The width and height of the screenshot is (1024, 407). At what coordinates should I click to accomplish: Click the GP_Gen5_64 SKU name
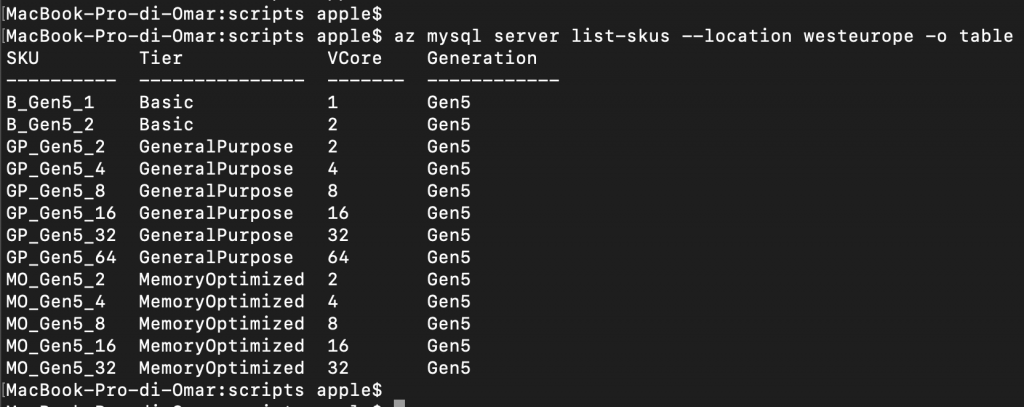(61, 257)
